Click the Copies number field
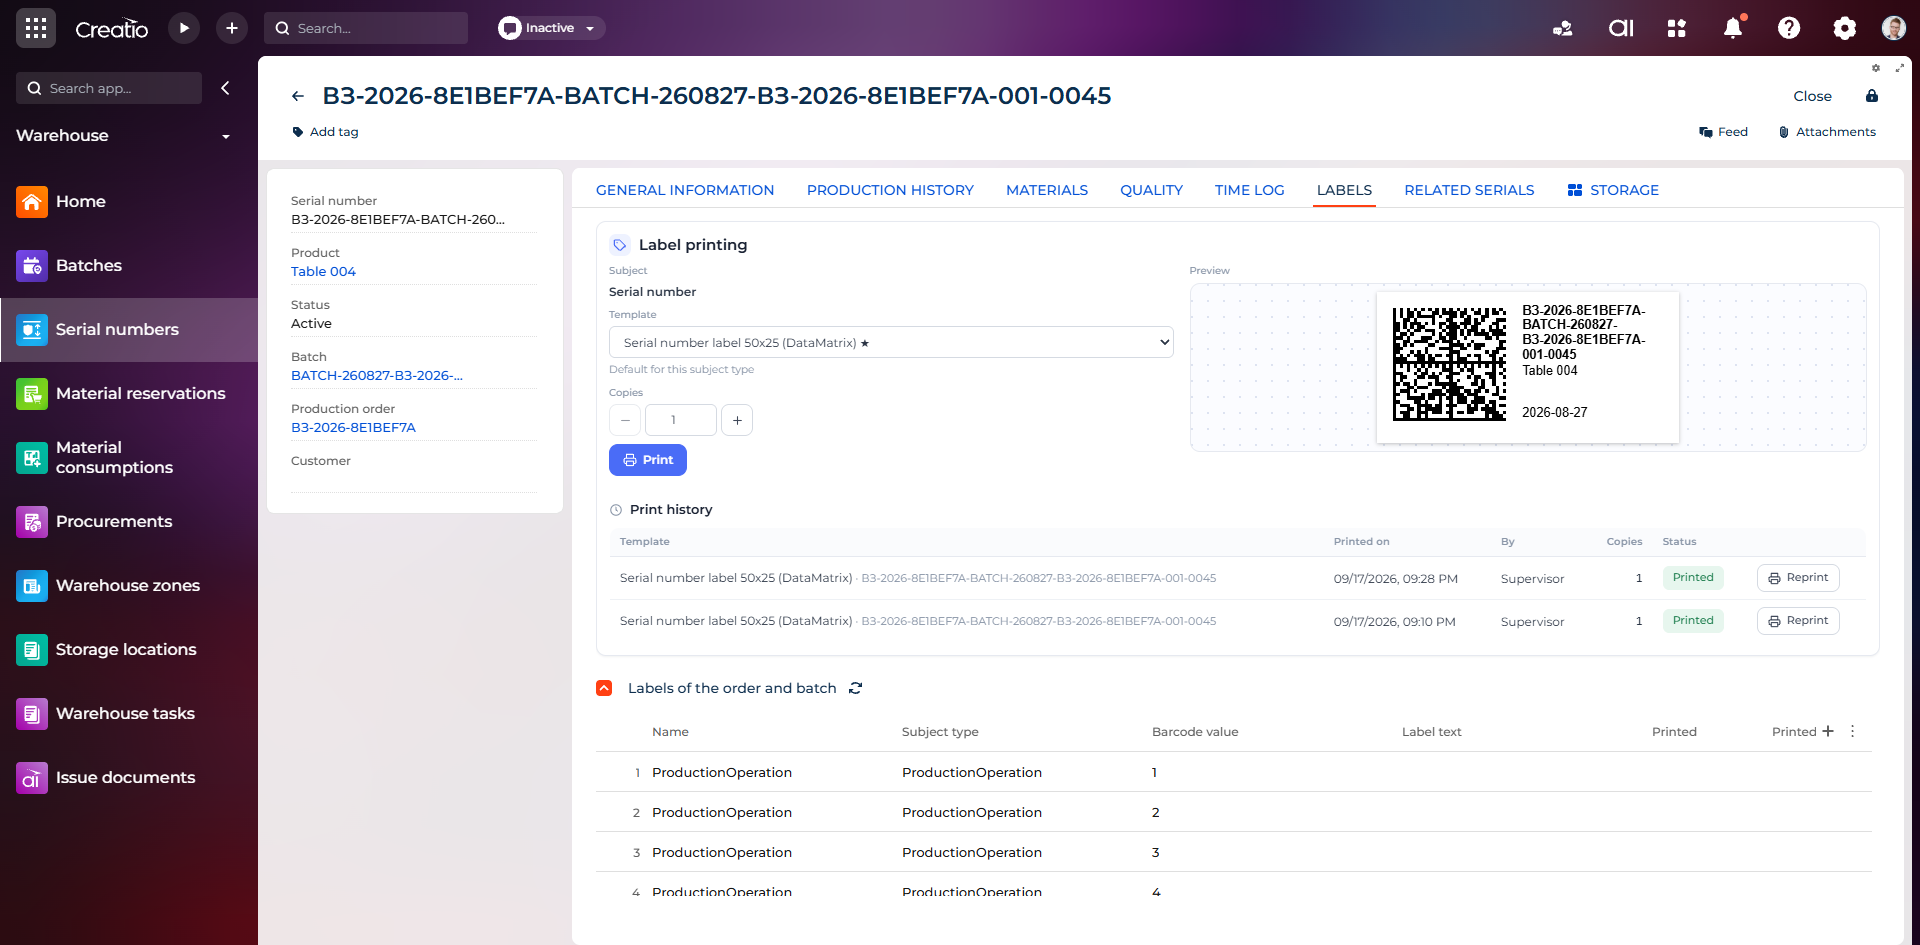Viewport: 1920px width, 945px height. click(681, 420)
